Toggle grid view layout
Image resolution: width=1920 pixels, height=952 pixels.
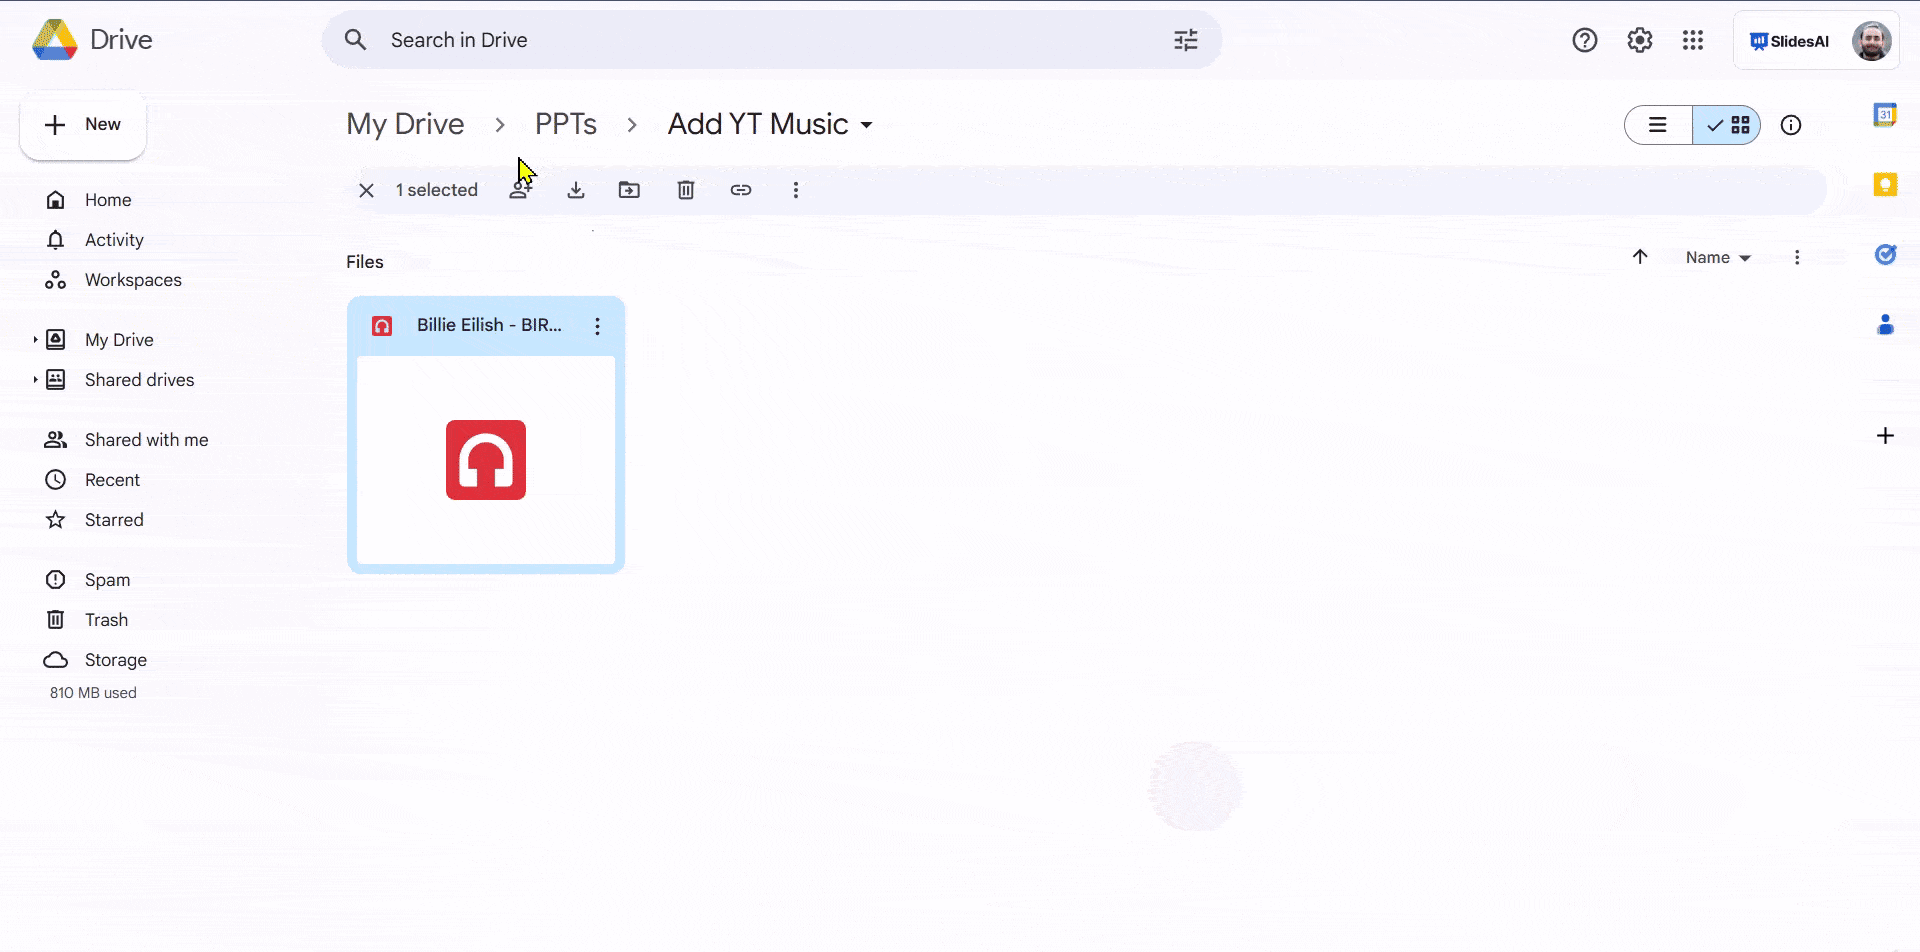click(x=1727, y=124)
